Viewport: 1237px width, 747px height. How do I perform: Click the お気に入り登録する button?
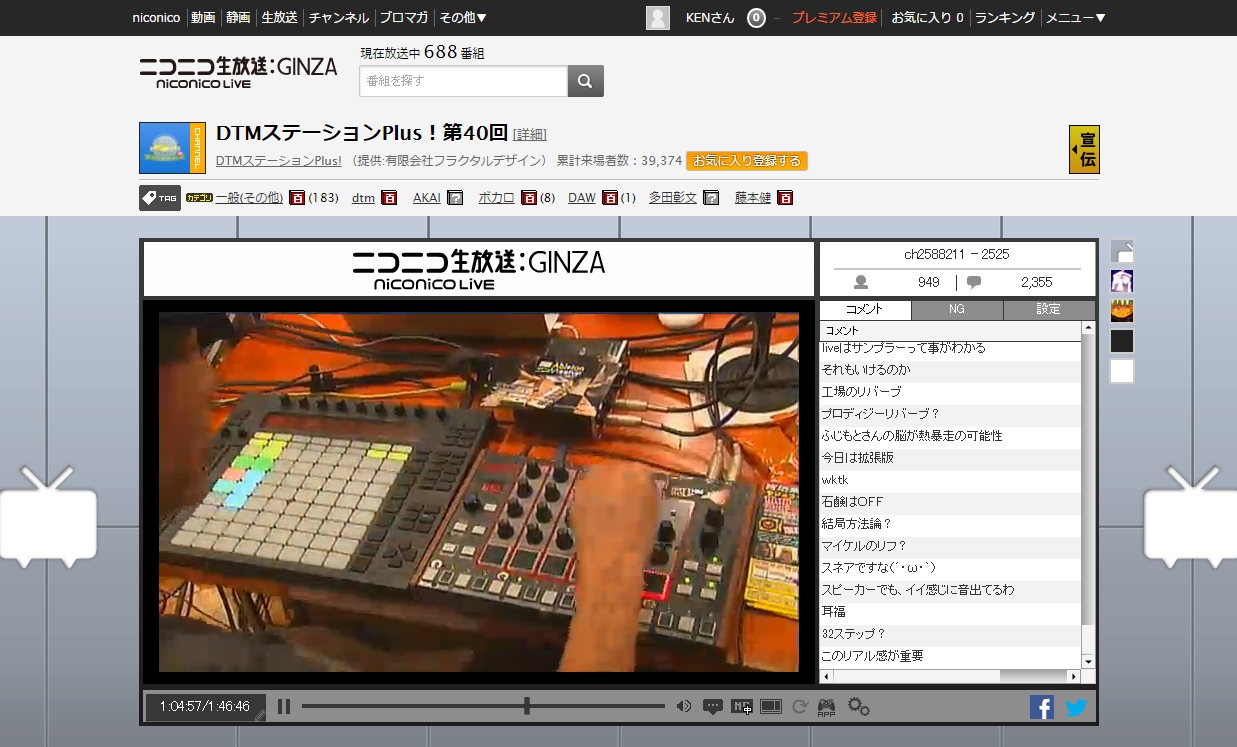(747, 161)
